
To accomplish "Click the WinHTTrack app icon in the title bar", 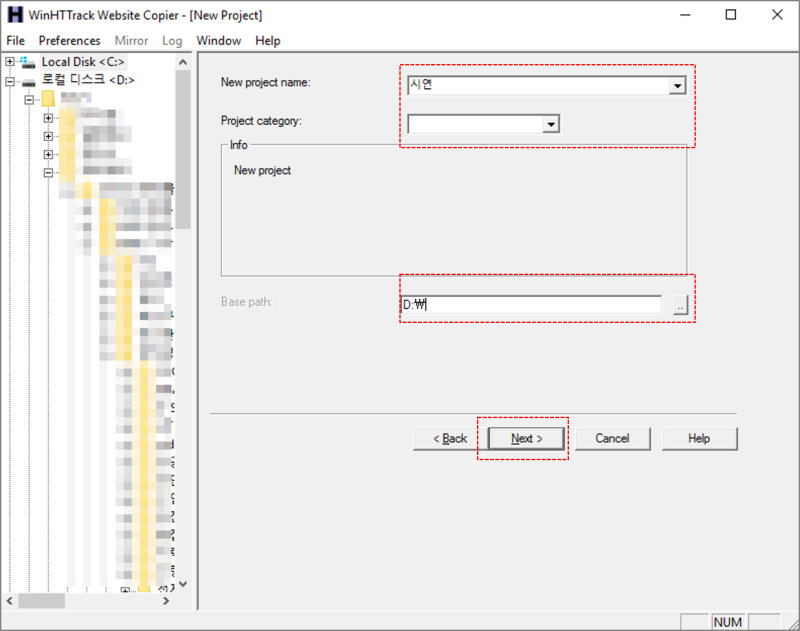I will point(15,15).
